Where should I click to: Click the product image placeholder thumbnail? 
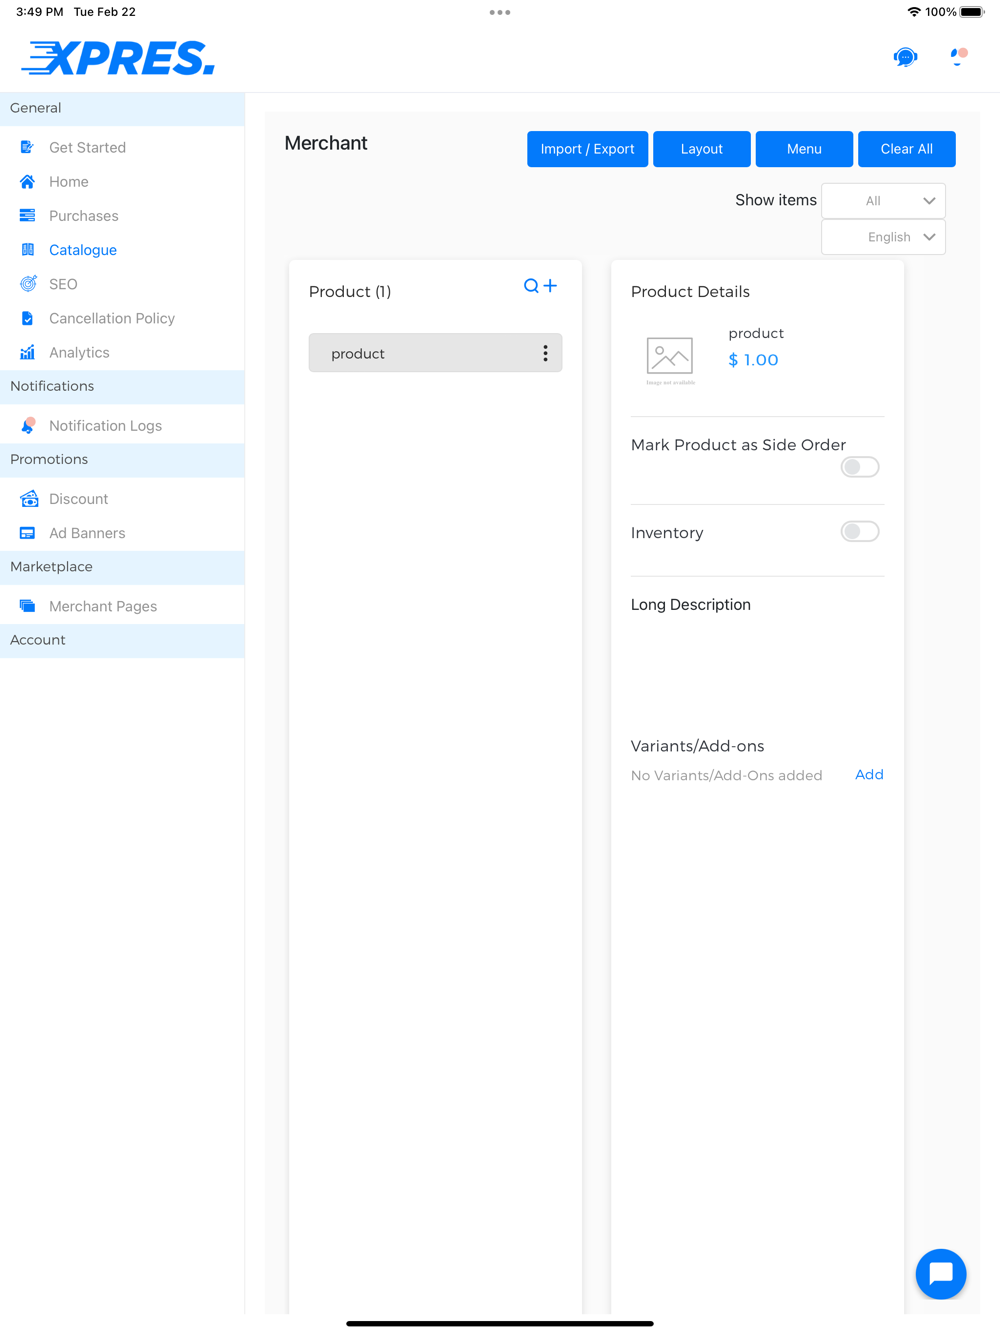[670, 360]
